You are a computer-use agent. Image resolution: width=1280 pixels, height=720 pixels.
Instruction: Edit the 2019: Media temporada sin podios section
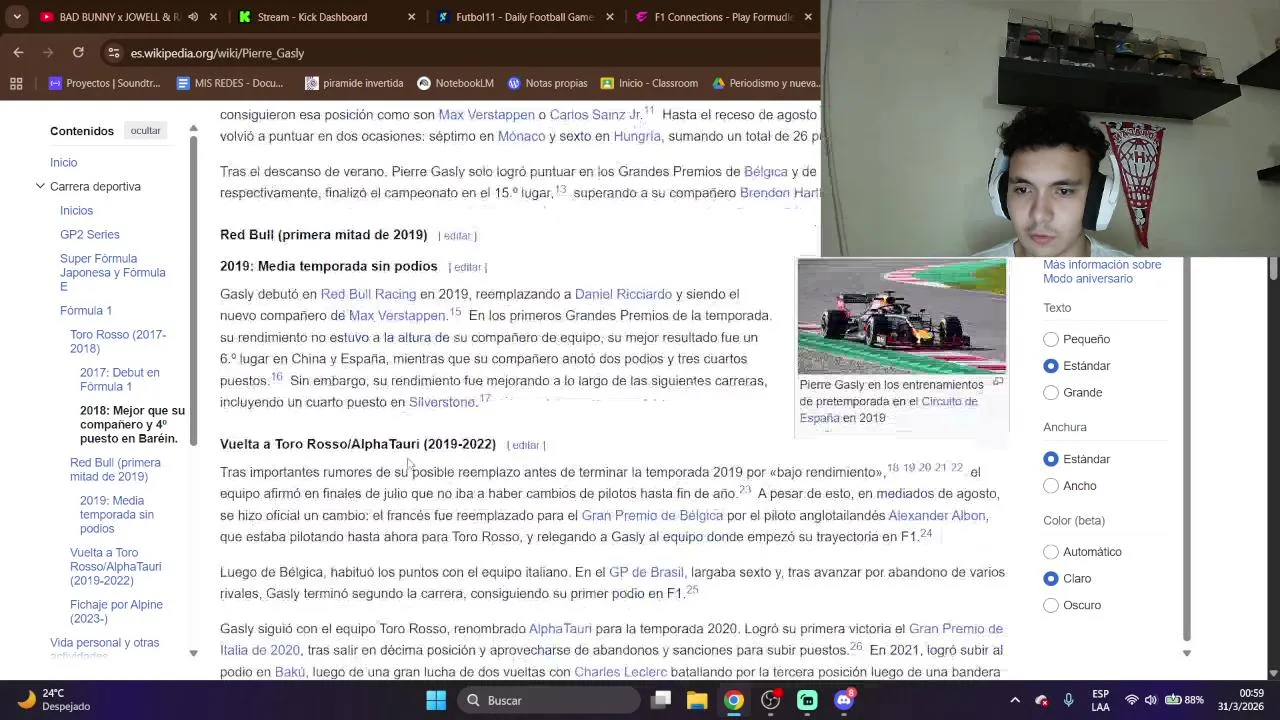[x=467, y=267]
